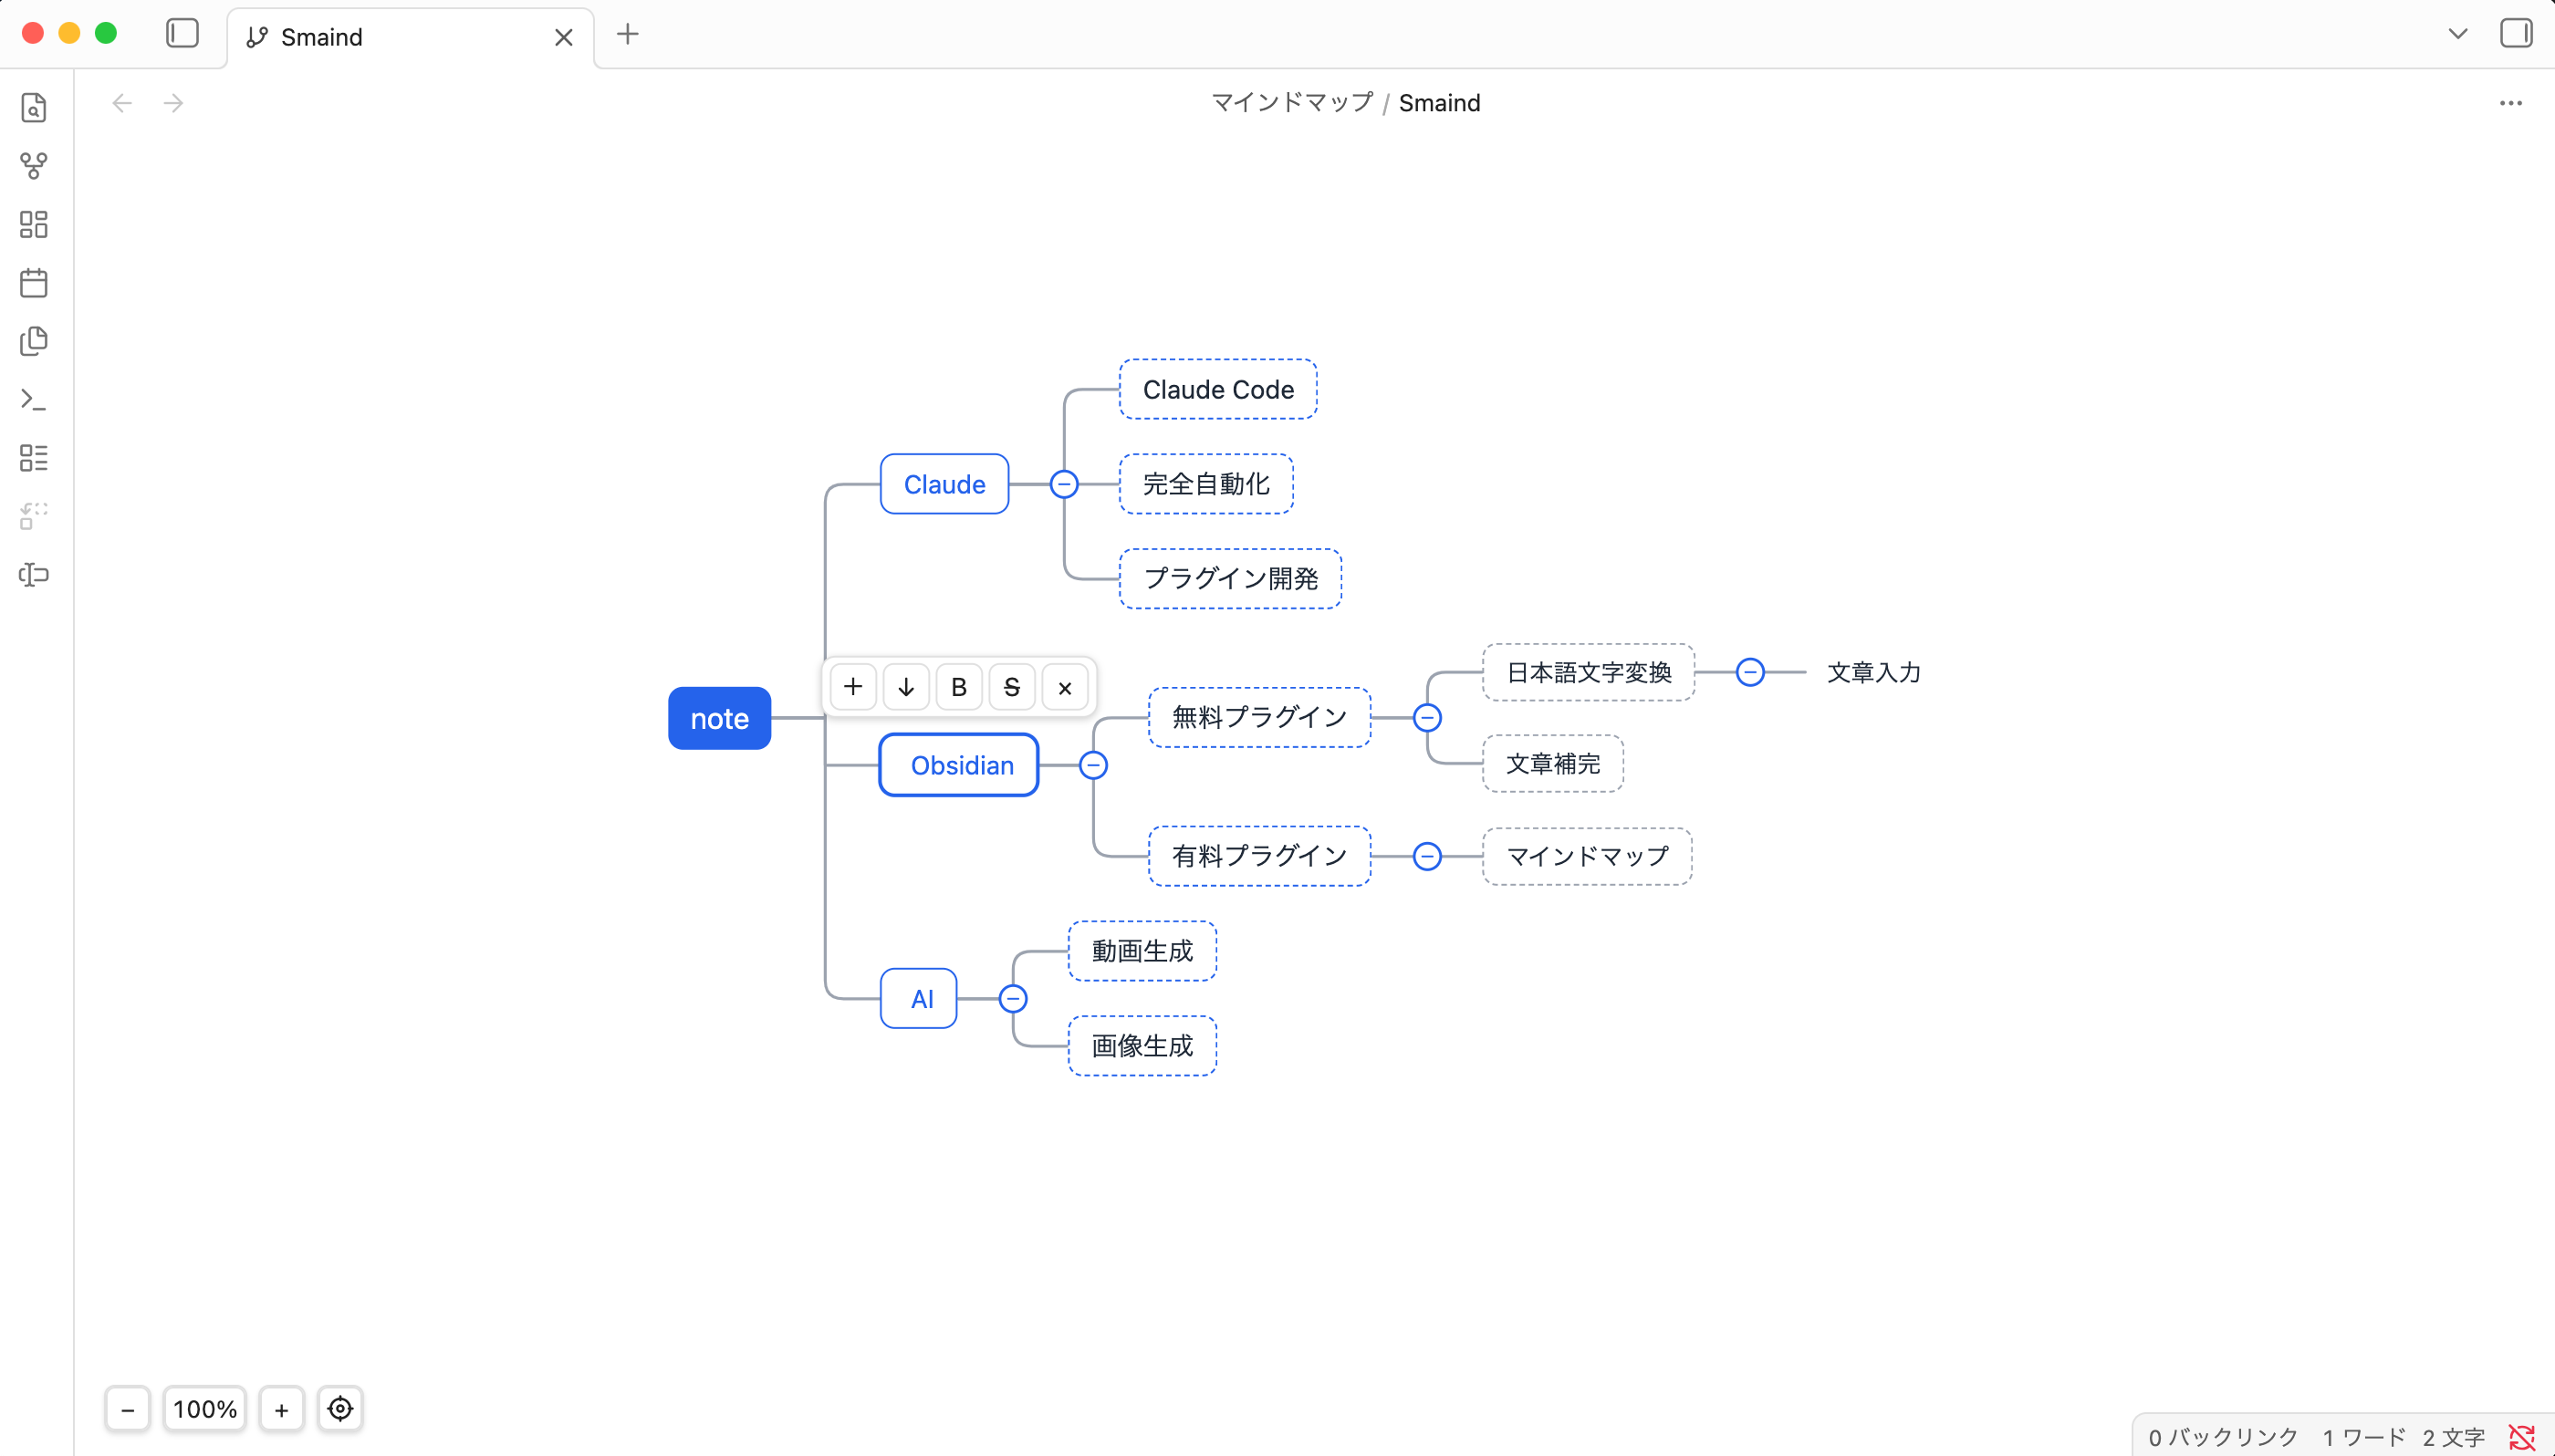The height and width of the screenshot is (1456, 2555).
Task: Open the command palette terminal icon
Action: point(34,399)
